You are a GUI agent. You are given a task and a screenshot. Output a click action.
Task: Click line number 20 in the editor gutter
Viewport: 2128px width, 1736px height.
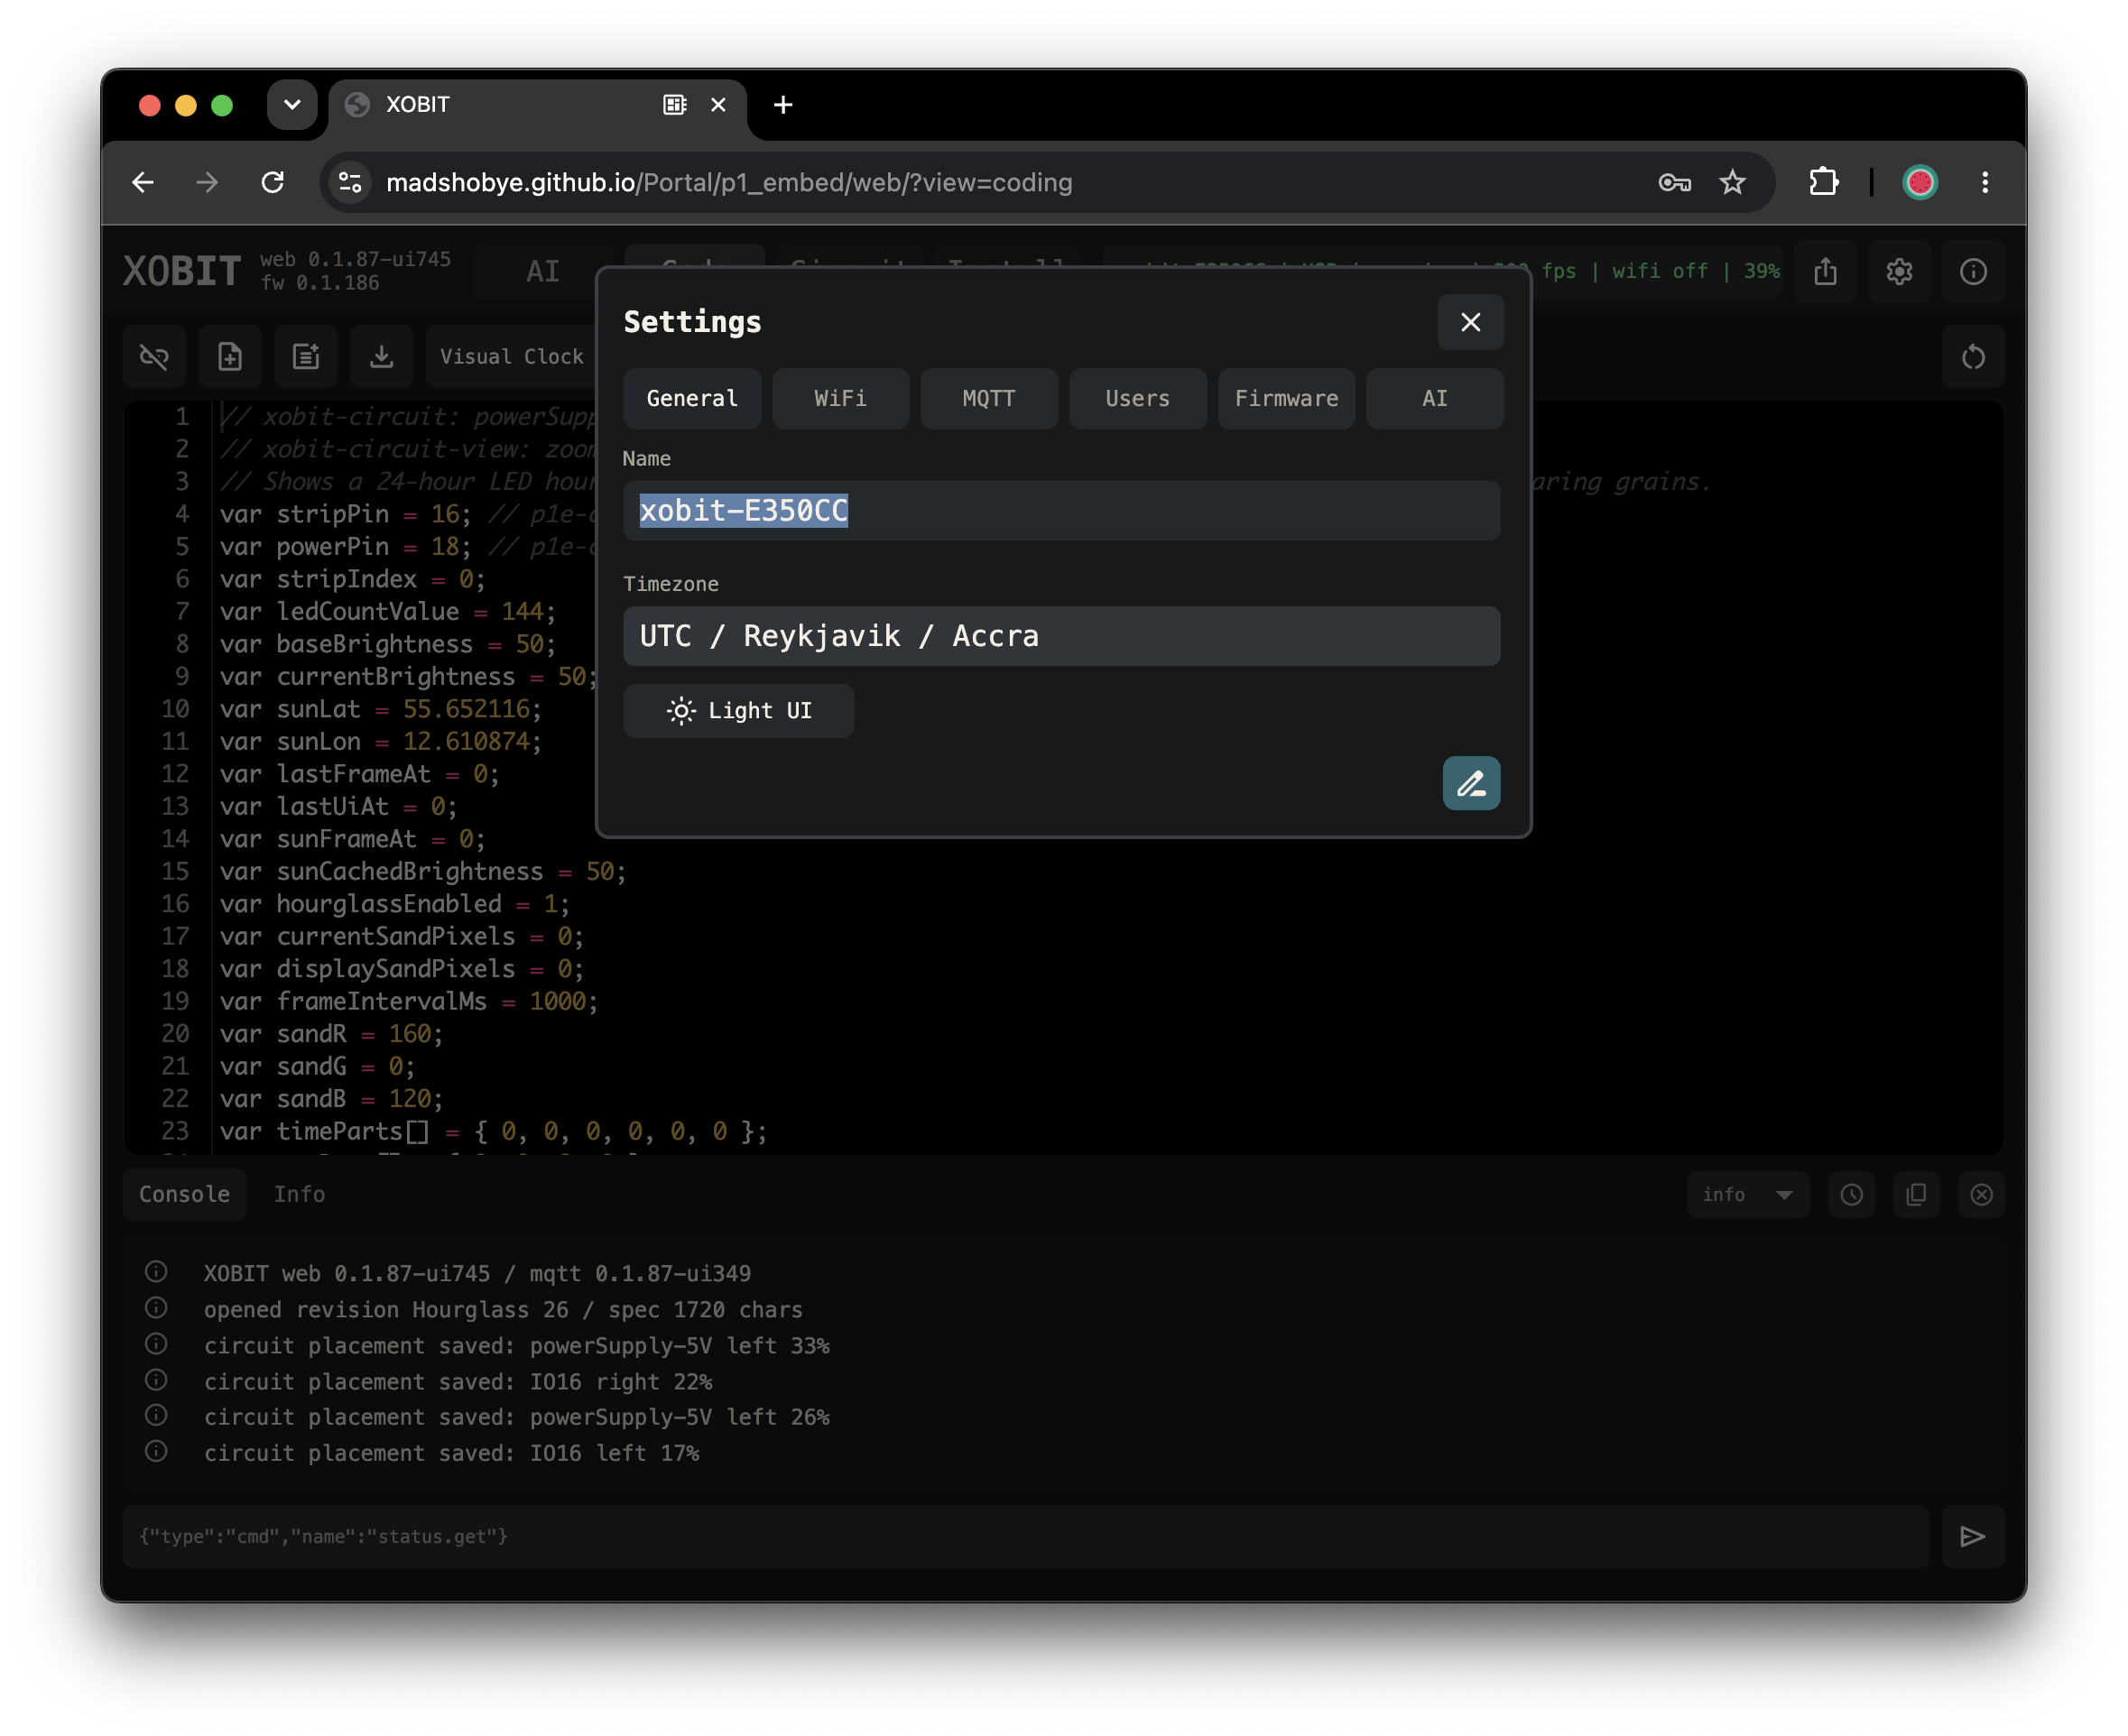(x=175, y=1034)
